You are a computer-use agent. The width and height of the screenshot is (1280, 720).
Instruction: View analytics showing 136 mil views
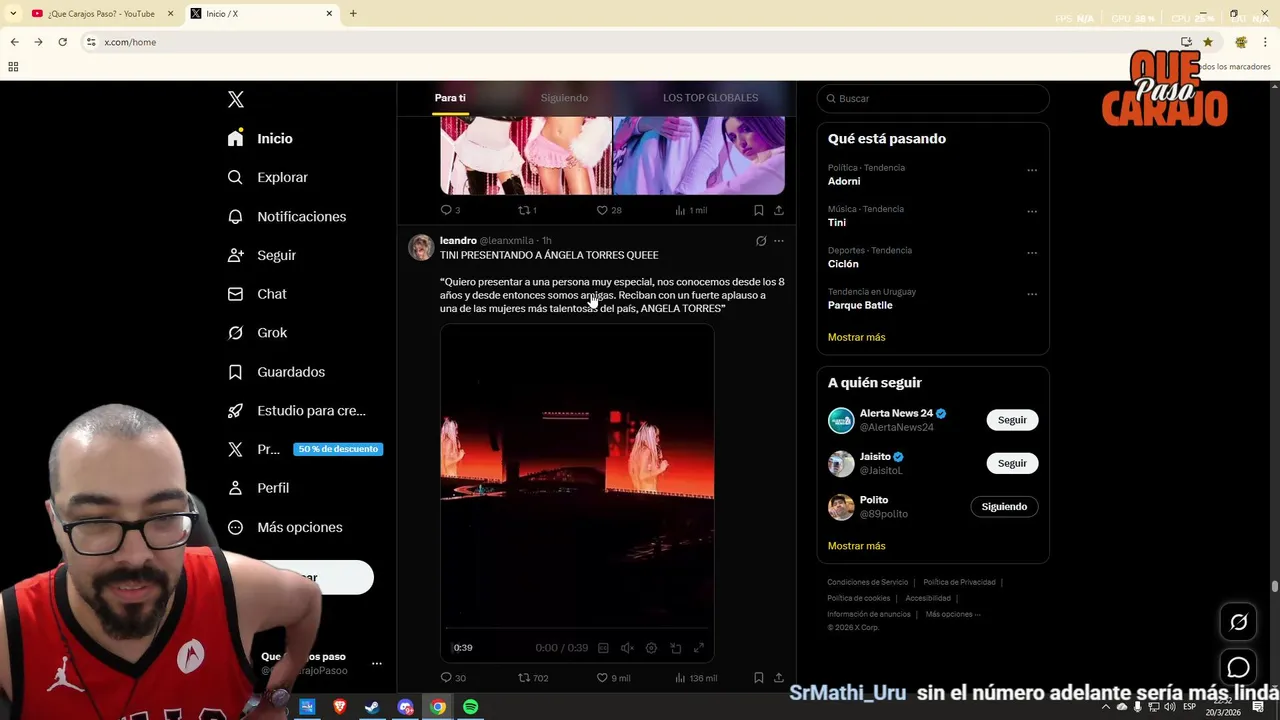point(696,678)
